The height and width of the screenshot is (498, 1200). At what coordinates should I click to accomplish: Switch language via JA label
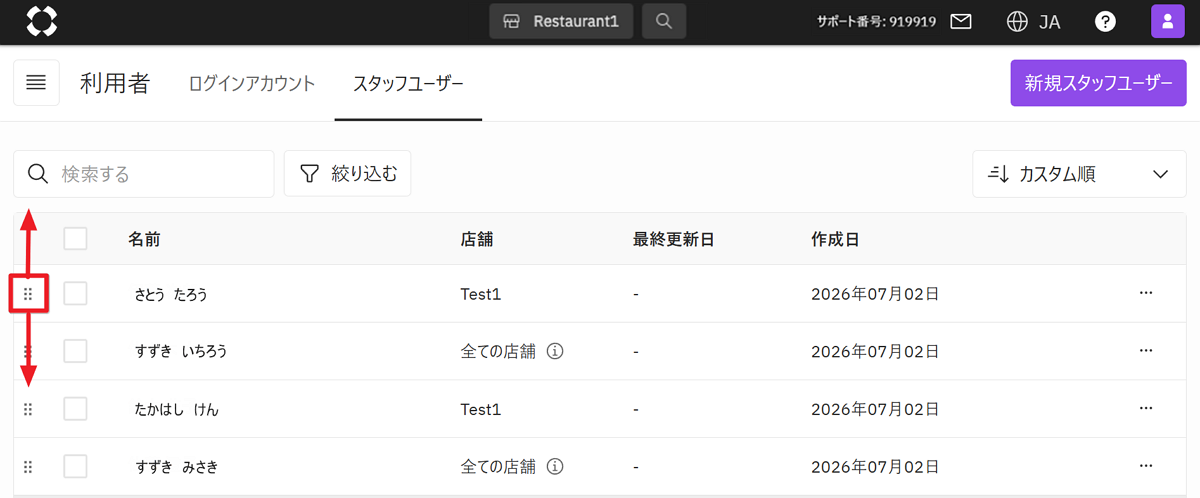click(x=1049, y=22)
